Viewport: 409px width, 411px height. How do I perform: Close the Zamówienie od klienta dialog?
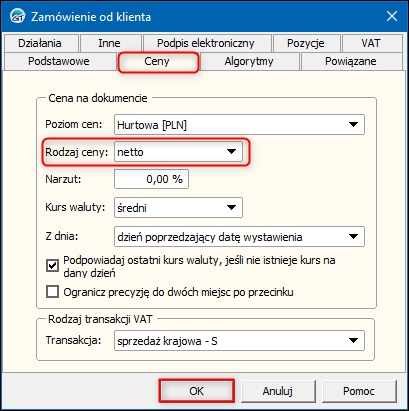coord(392,16)
